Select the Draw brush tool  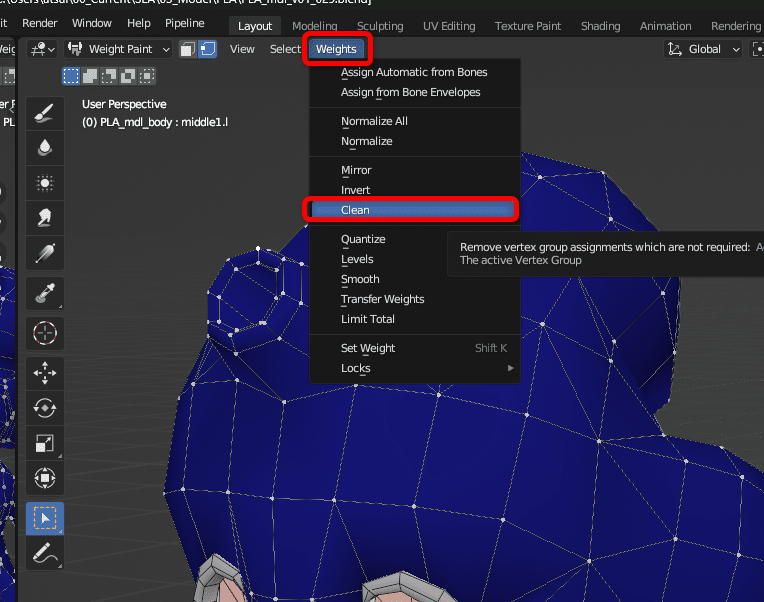point(45,113)
